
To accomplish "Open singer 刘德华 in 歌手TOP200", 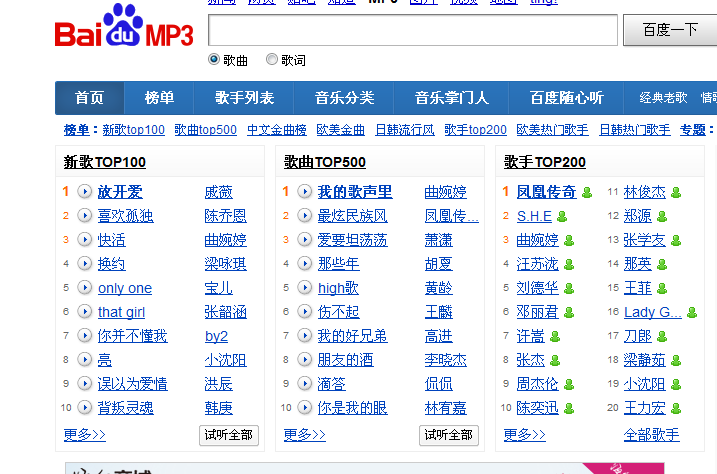I will 537,288.
